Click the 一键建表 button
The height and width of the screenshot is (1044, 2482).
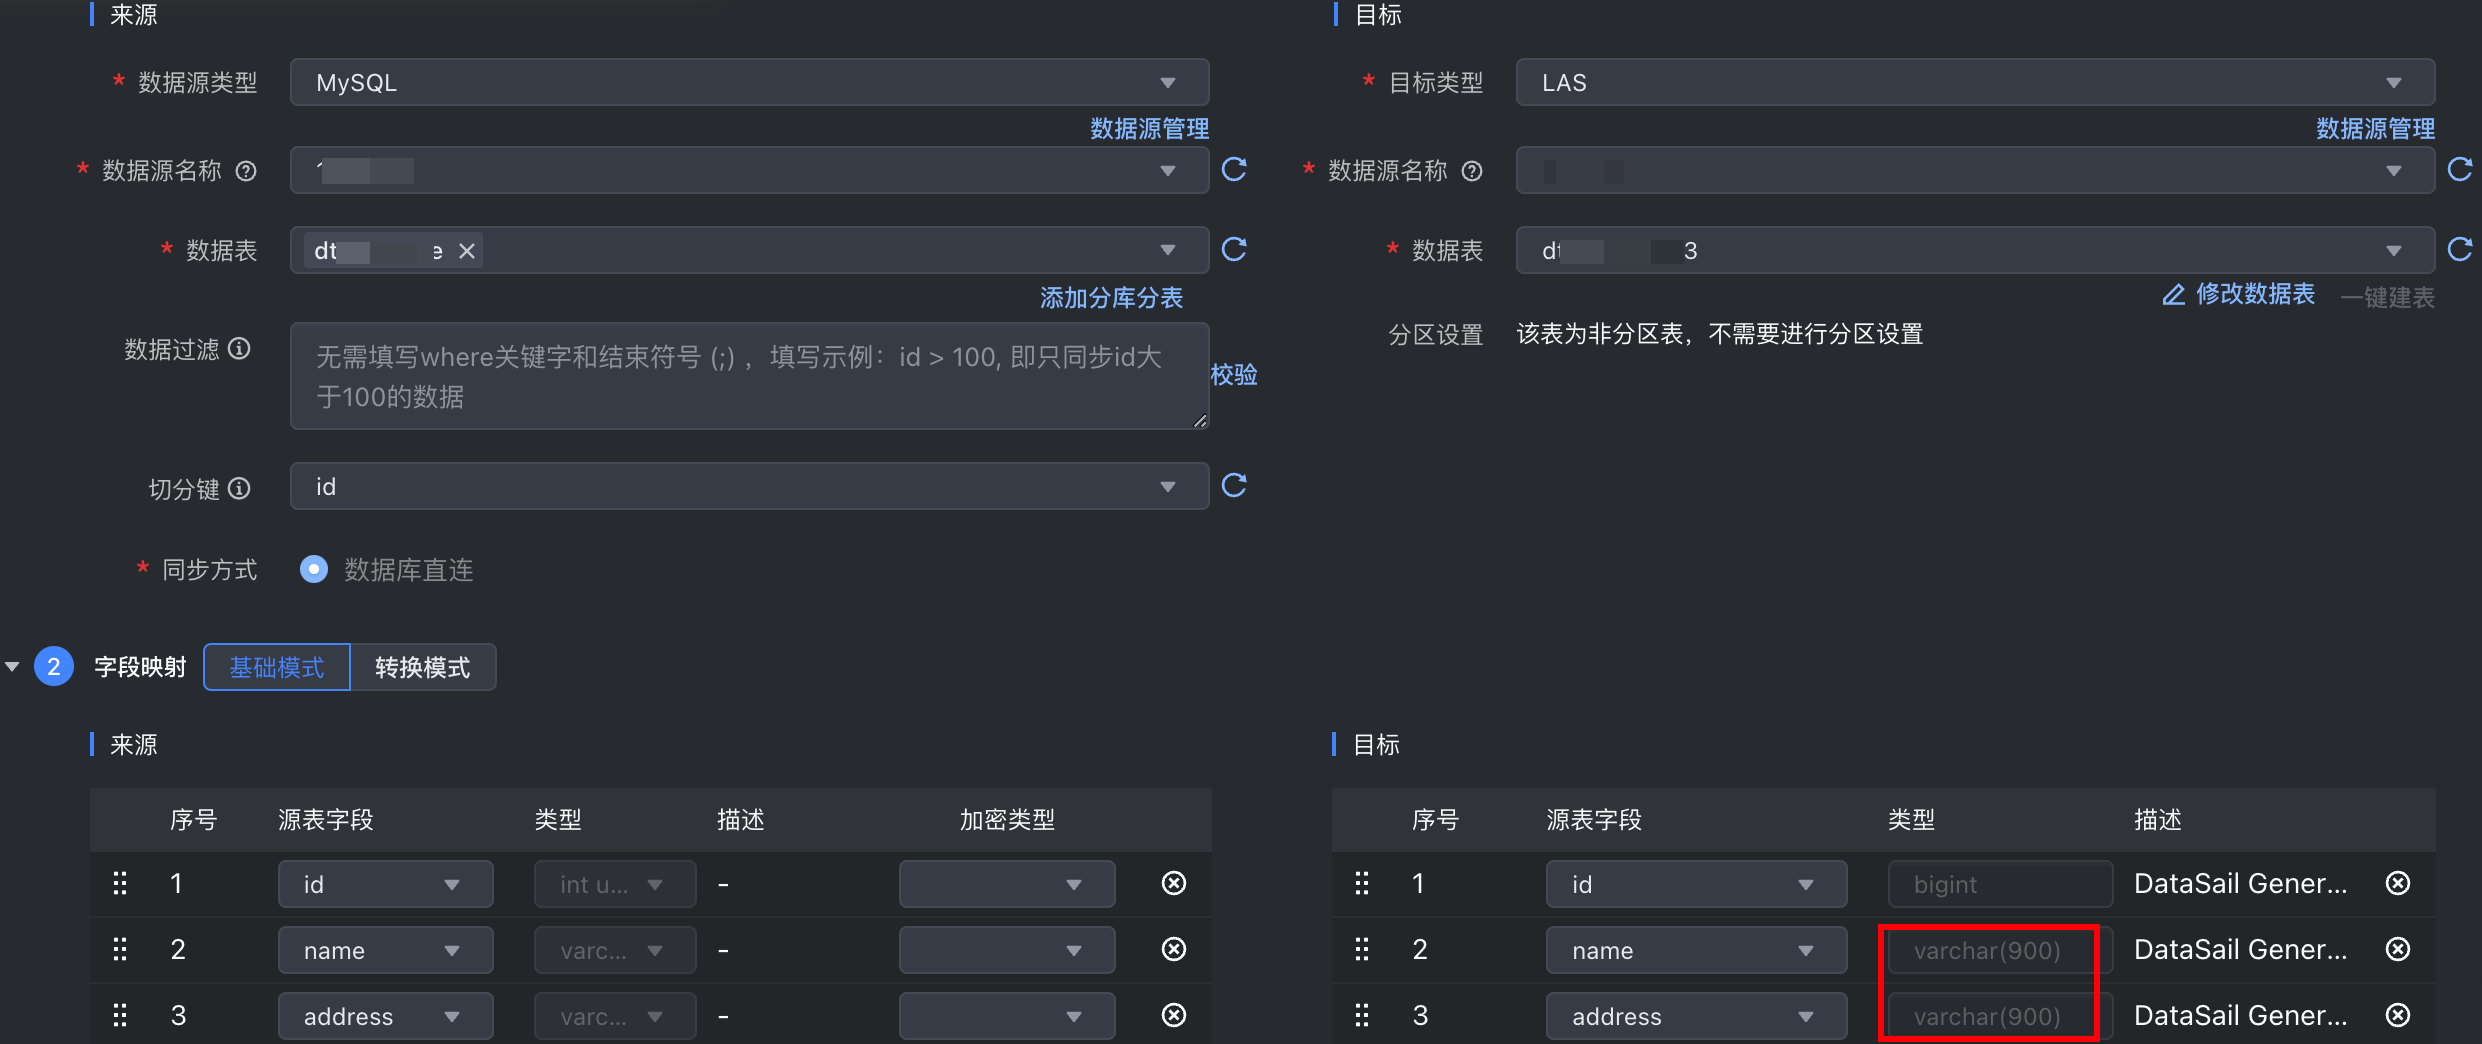tap(2388, 297)
